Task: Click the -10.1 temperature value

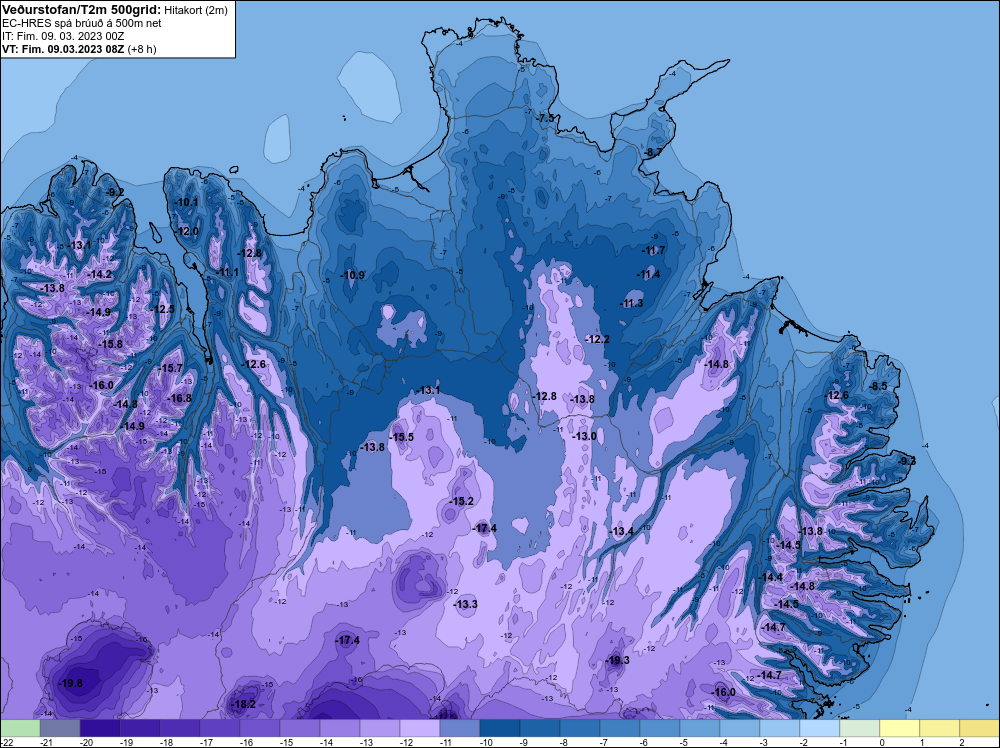Action: point(187,202)
